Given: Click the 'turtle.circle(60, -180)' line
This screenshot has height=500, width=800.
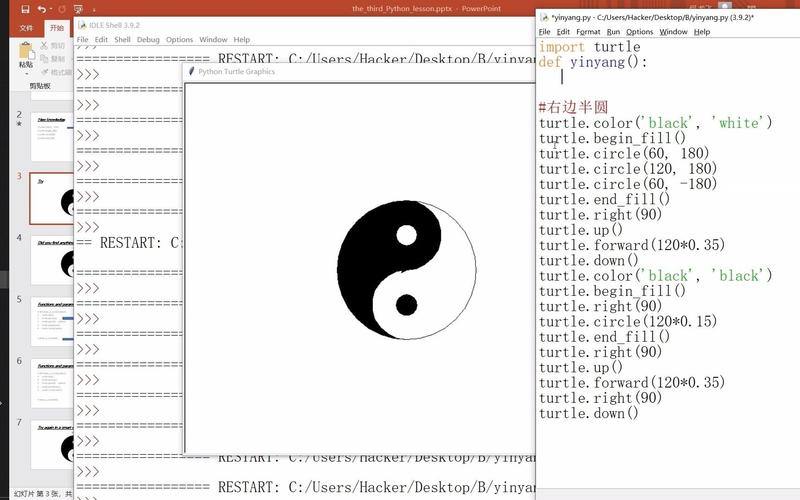Looking at the screenshot, I should click(628, 184).
